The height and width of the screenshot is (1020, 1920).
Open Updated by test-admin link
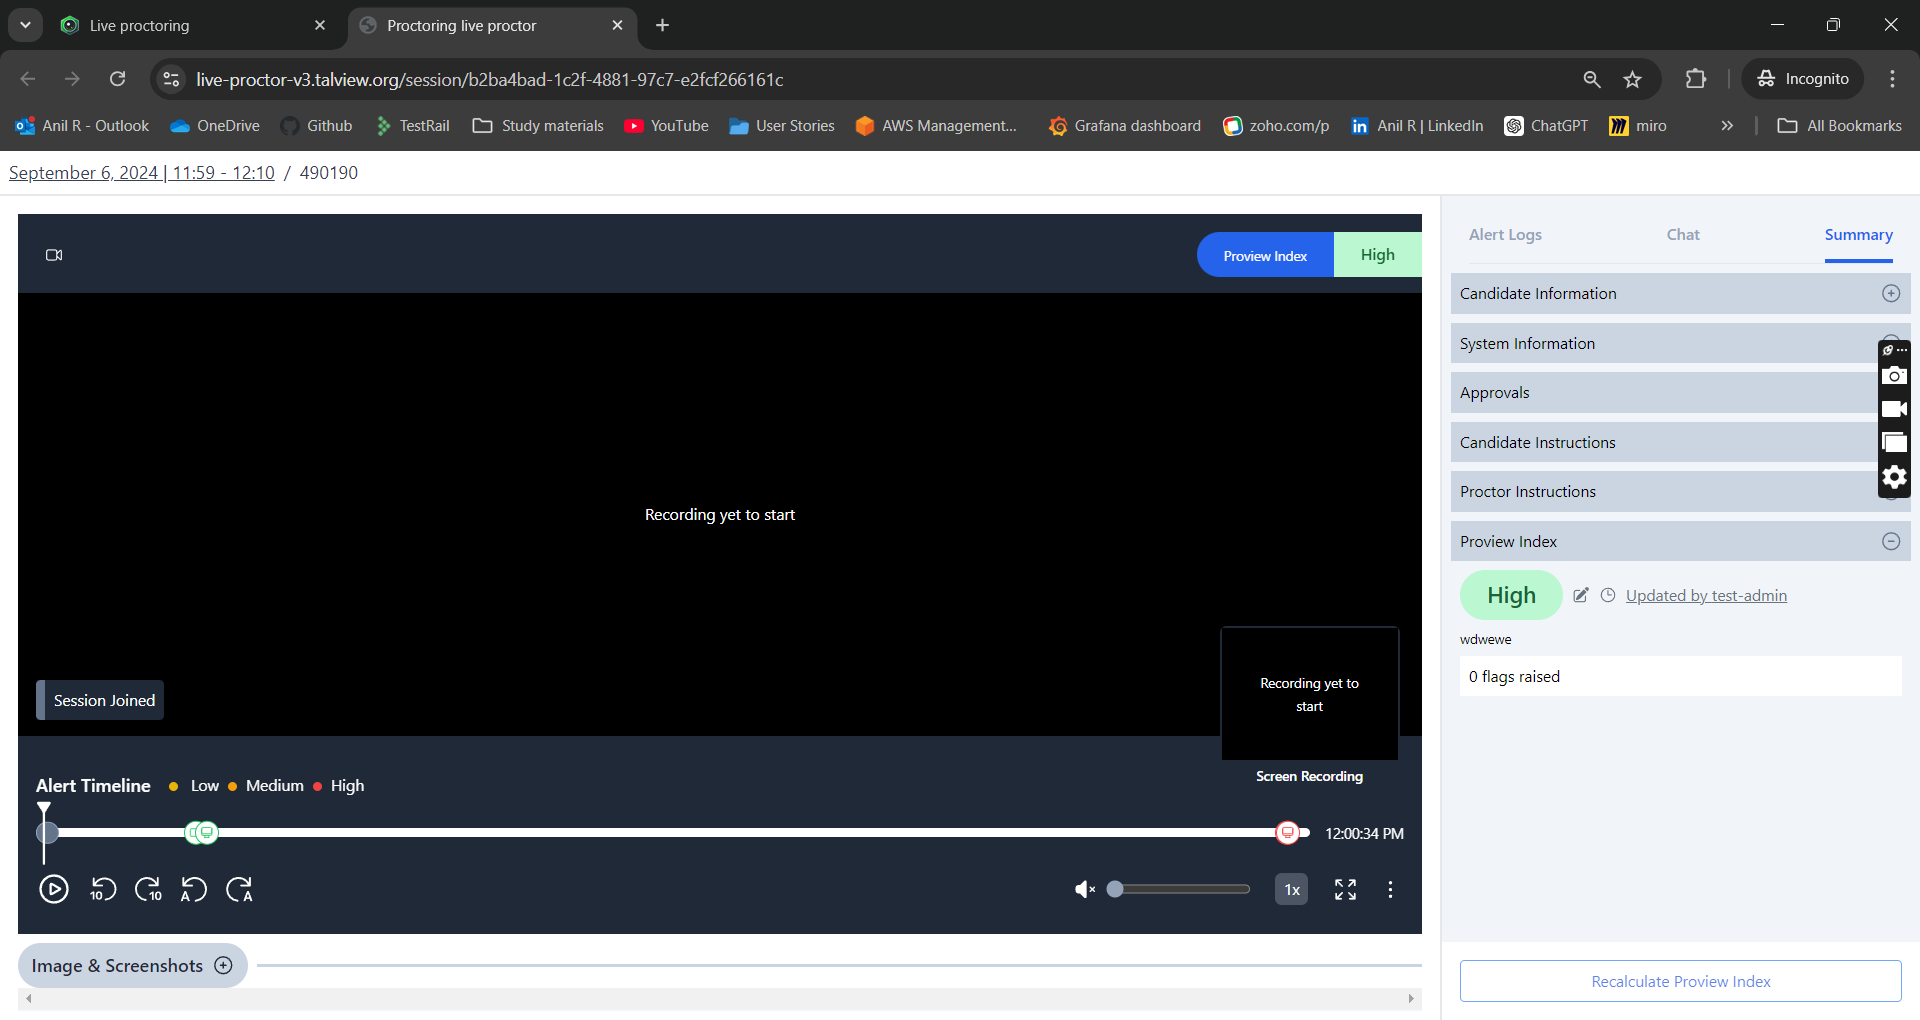coord(1706,595)
